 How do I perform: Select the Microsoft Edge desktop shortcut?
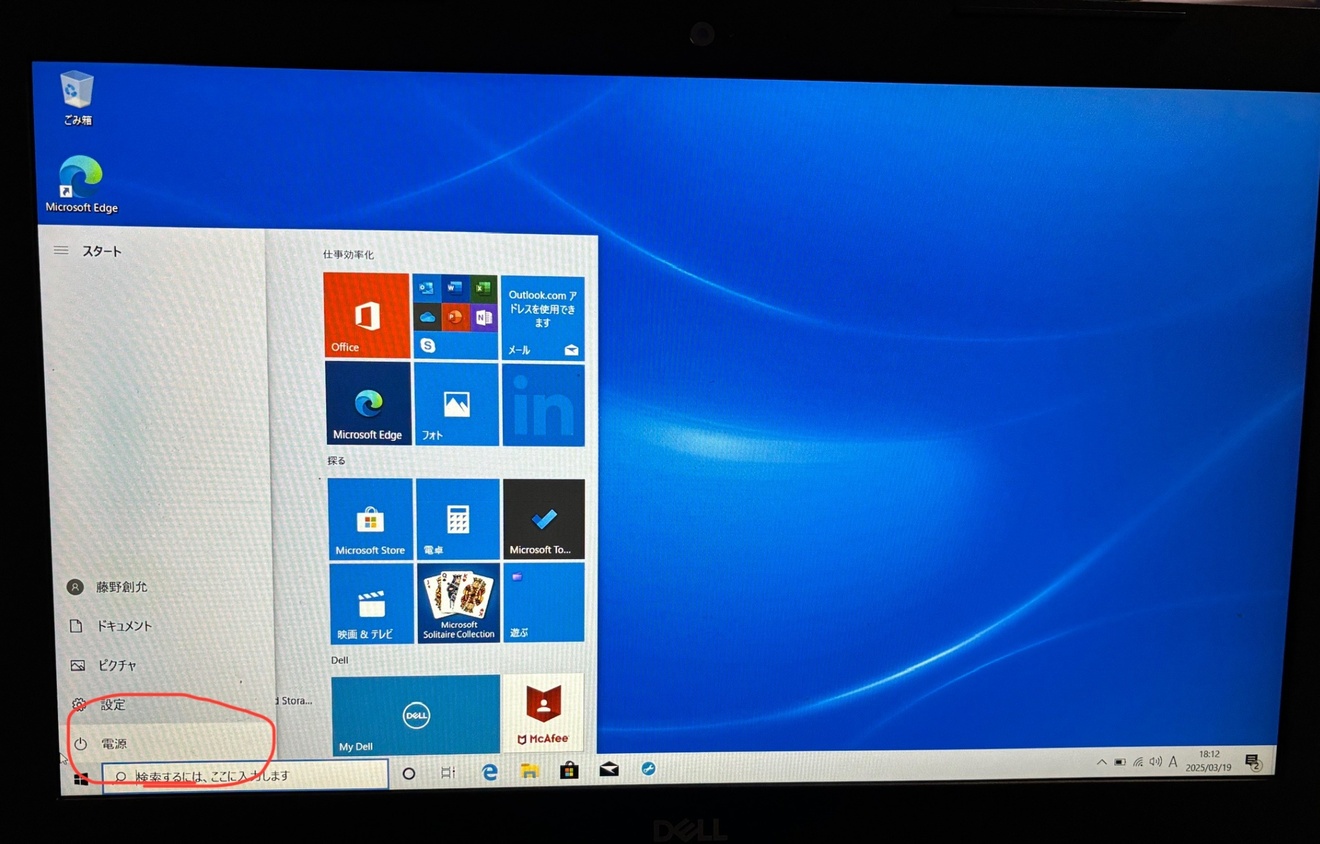click(x=81, y=185)
